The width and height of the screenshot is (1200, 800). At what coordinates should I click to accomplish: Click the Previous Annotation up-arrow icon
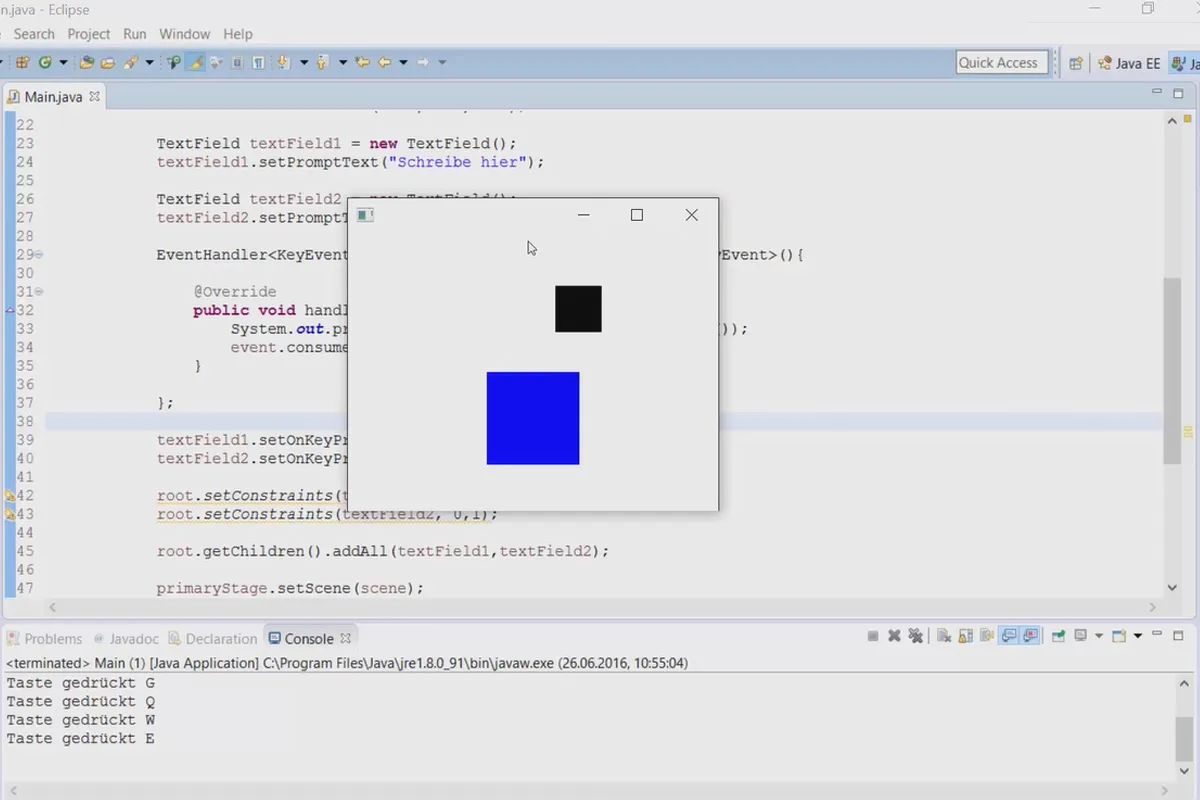(322, 62)
